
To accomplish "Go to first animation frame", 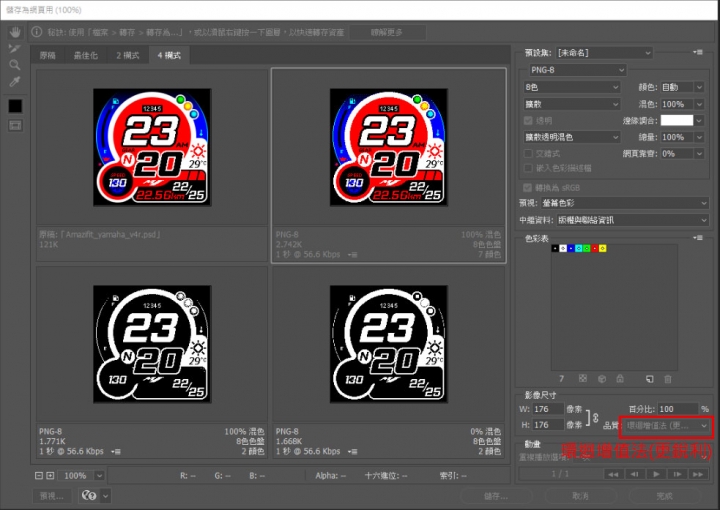I will [x=613, y=474].
